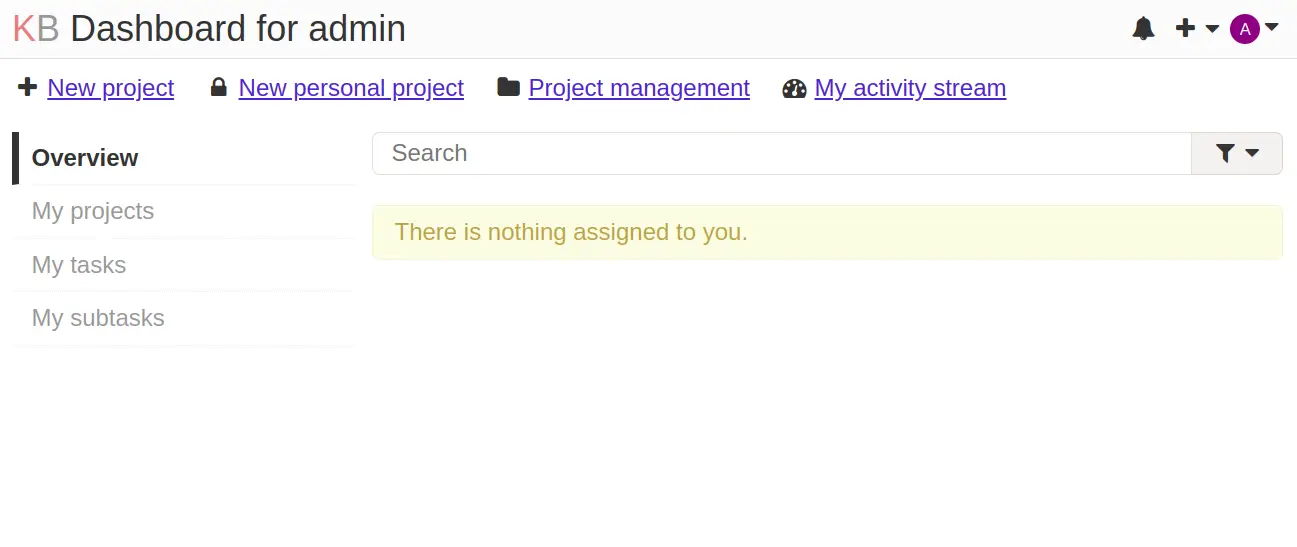
Task: Click the purple admin avatar icon
Action: point(1244,29)
